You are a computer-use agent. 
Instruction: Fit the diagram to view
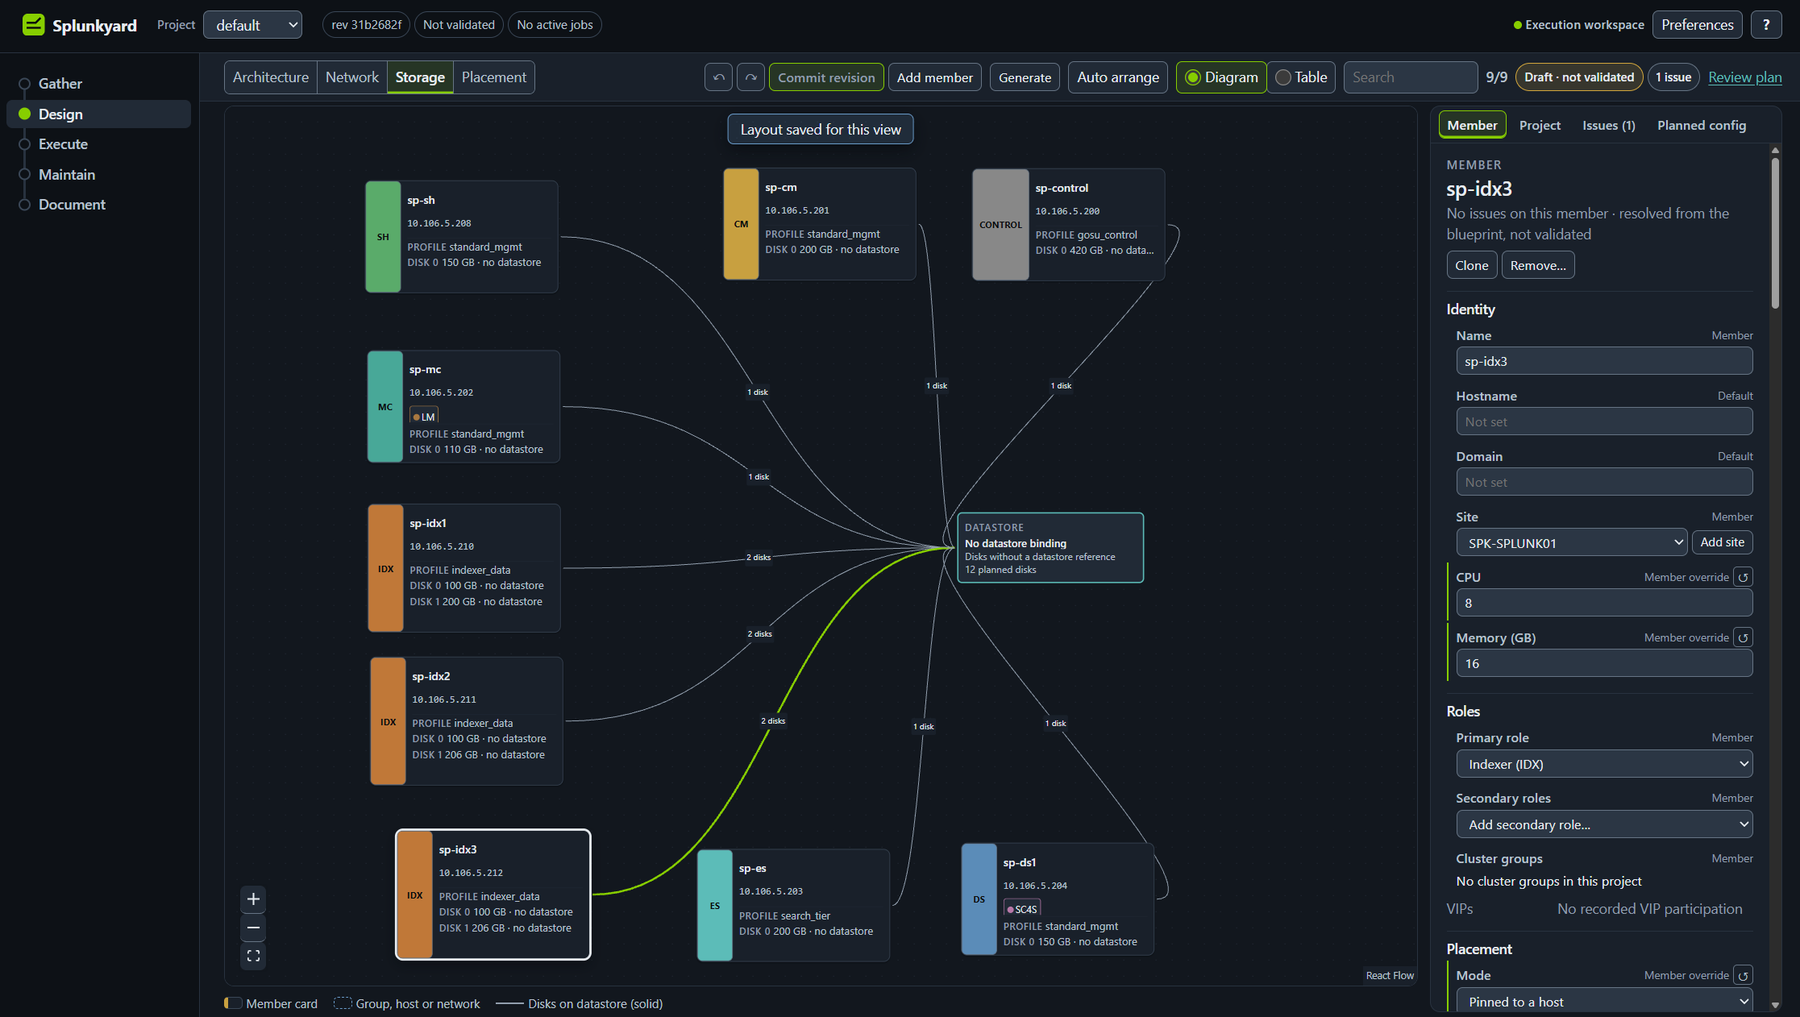[253, 956]
